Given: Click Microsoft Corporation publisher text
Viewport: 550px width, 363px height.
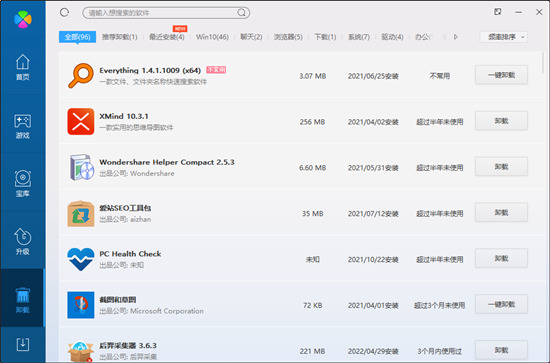Looking at the screenshot, I should (167, 311).
